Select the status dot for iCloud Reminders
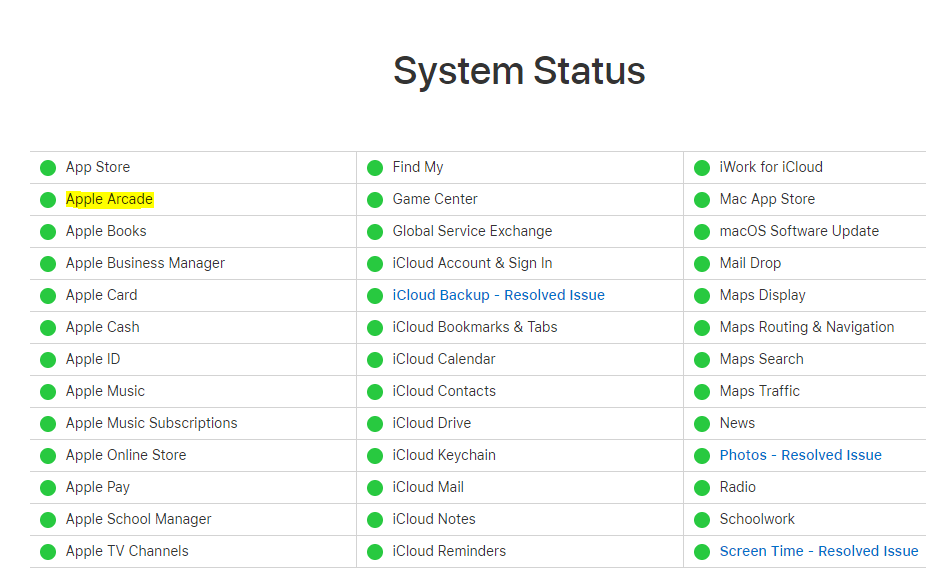926x568 pixels. [x=375, y=552]
